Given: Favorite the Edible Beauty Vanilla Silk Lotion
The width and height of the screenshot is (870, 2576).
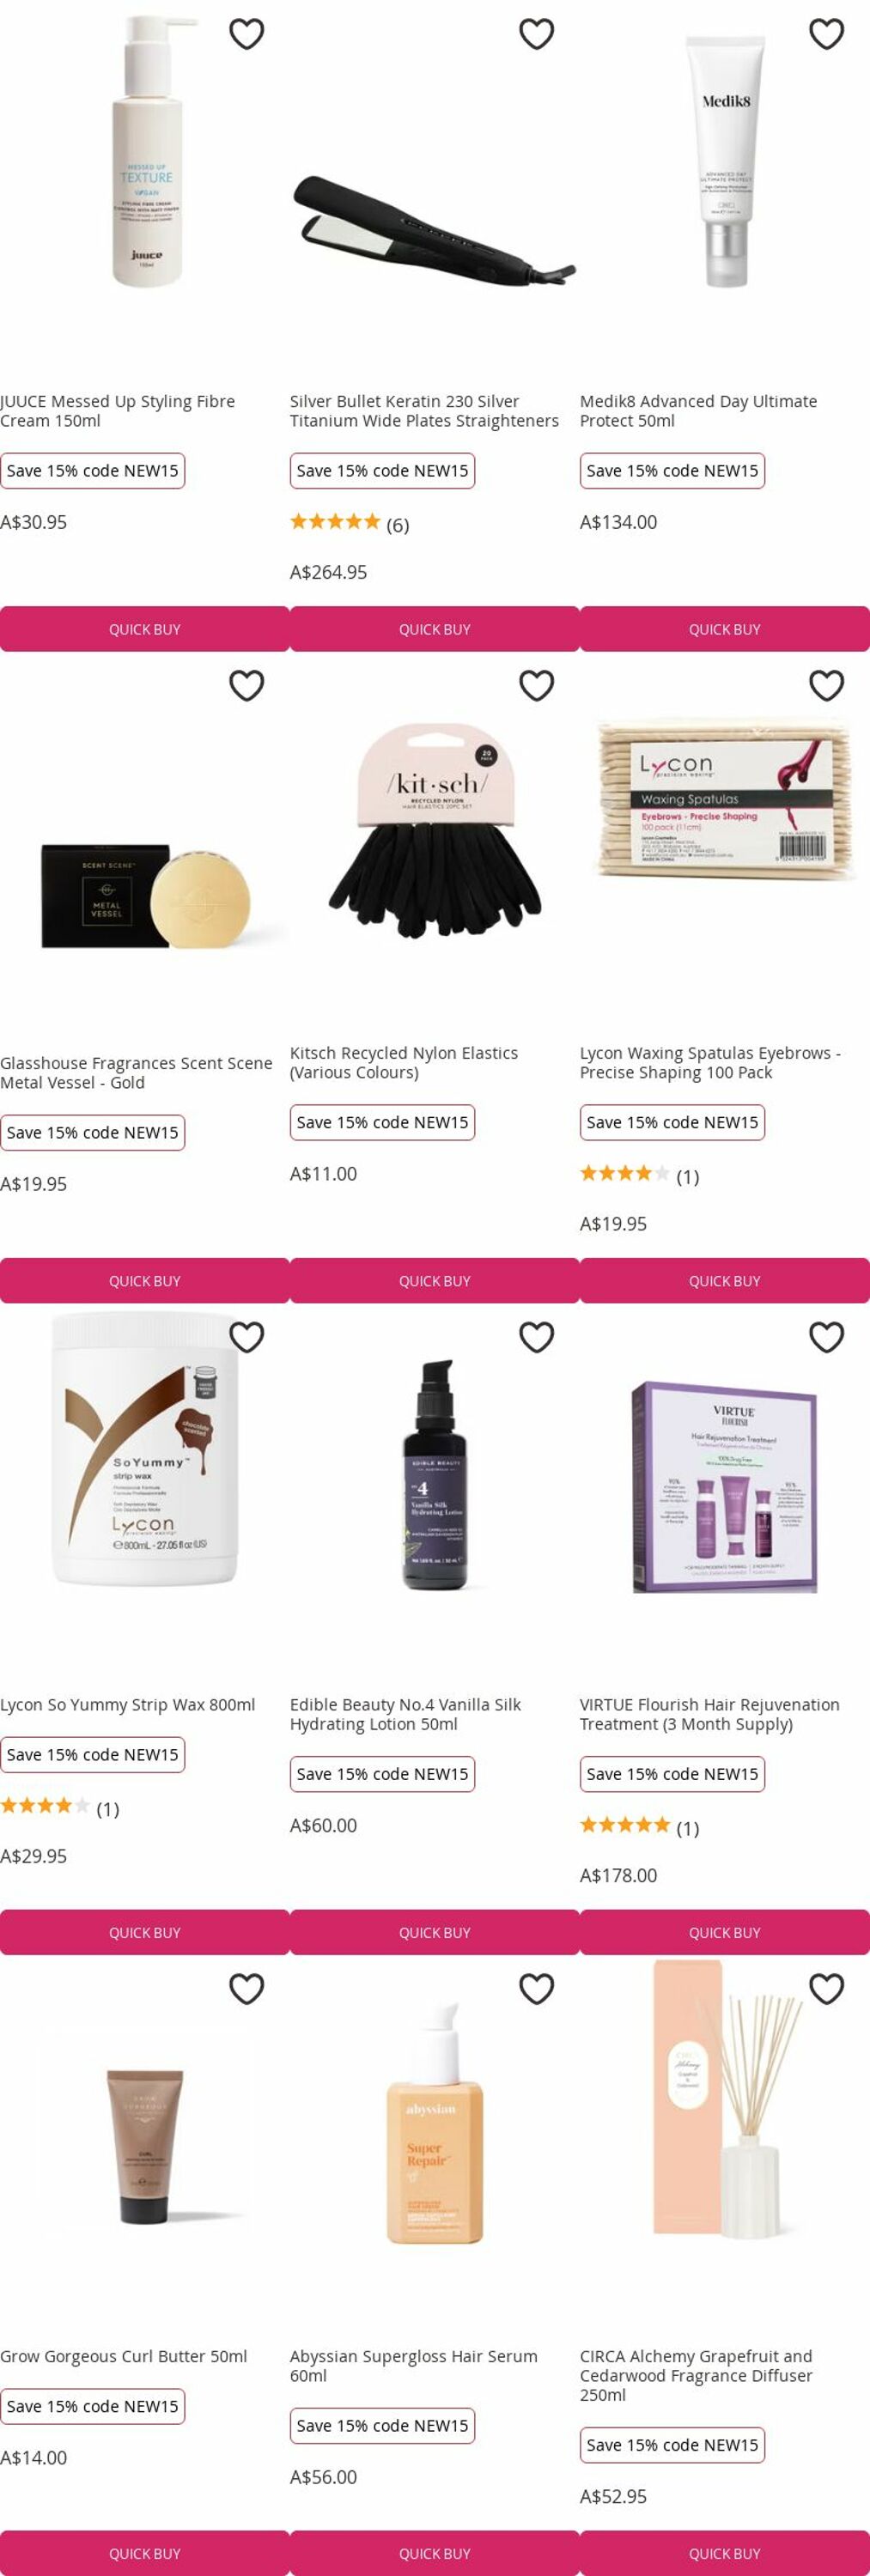Looking at the screenshot, I should [537, 1337].
